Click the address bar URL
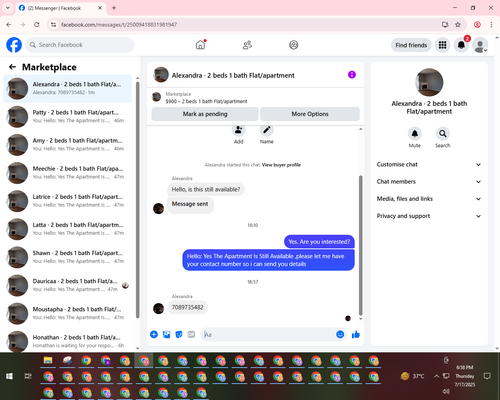This screenshot has width=500, height=400. click(x=119, y=24)
